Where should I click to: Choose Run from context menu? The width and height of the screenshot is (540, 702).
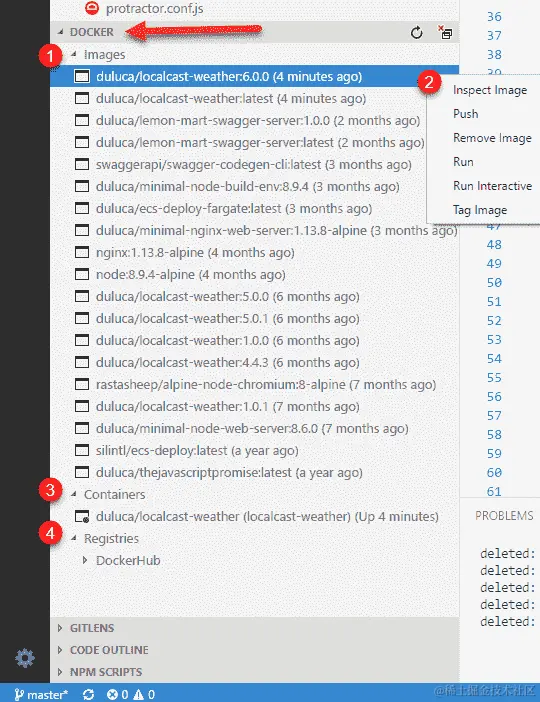[463, 162]
